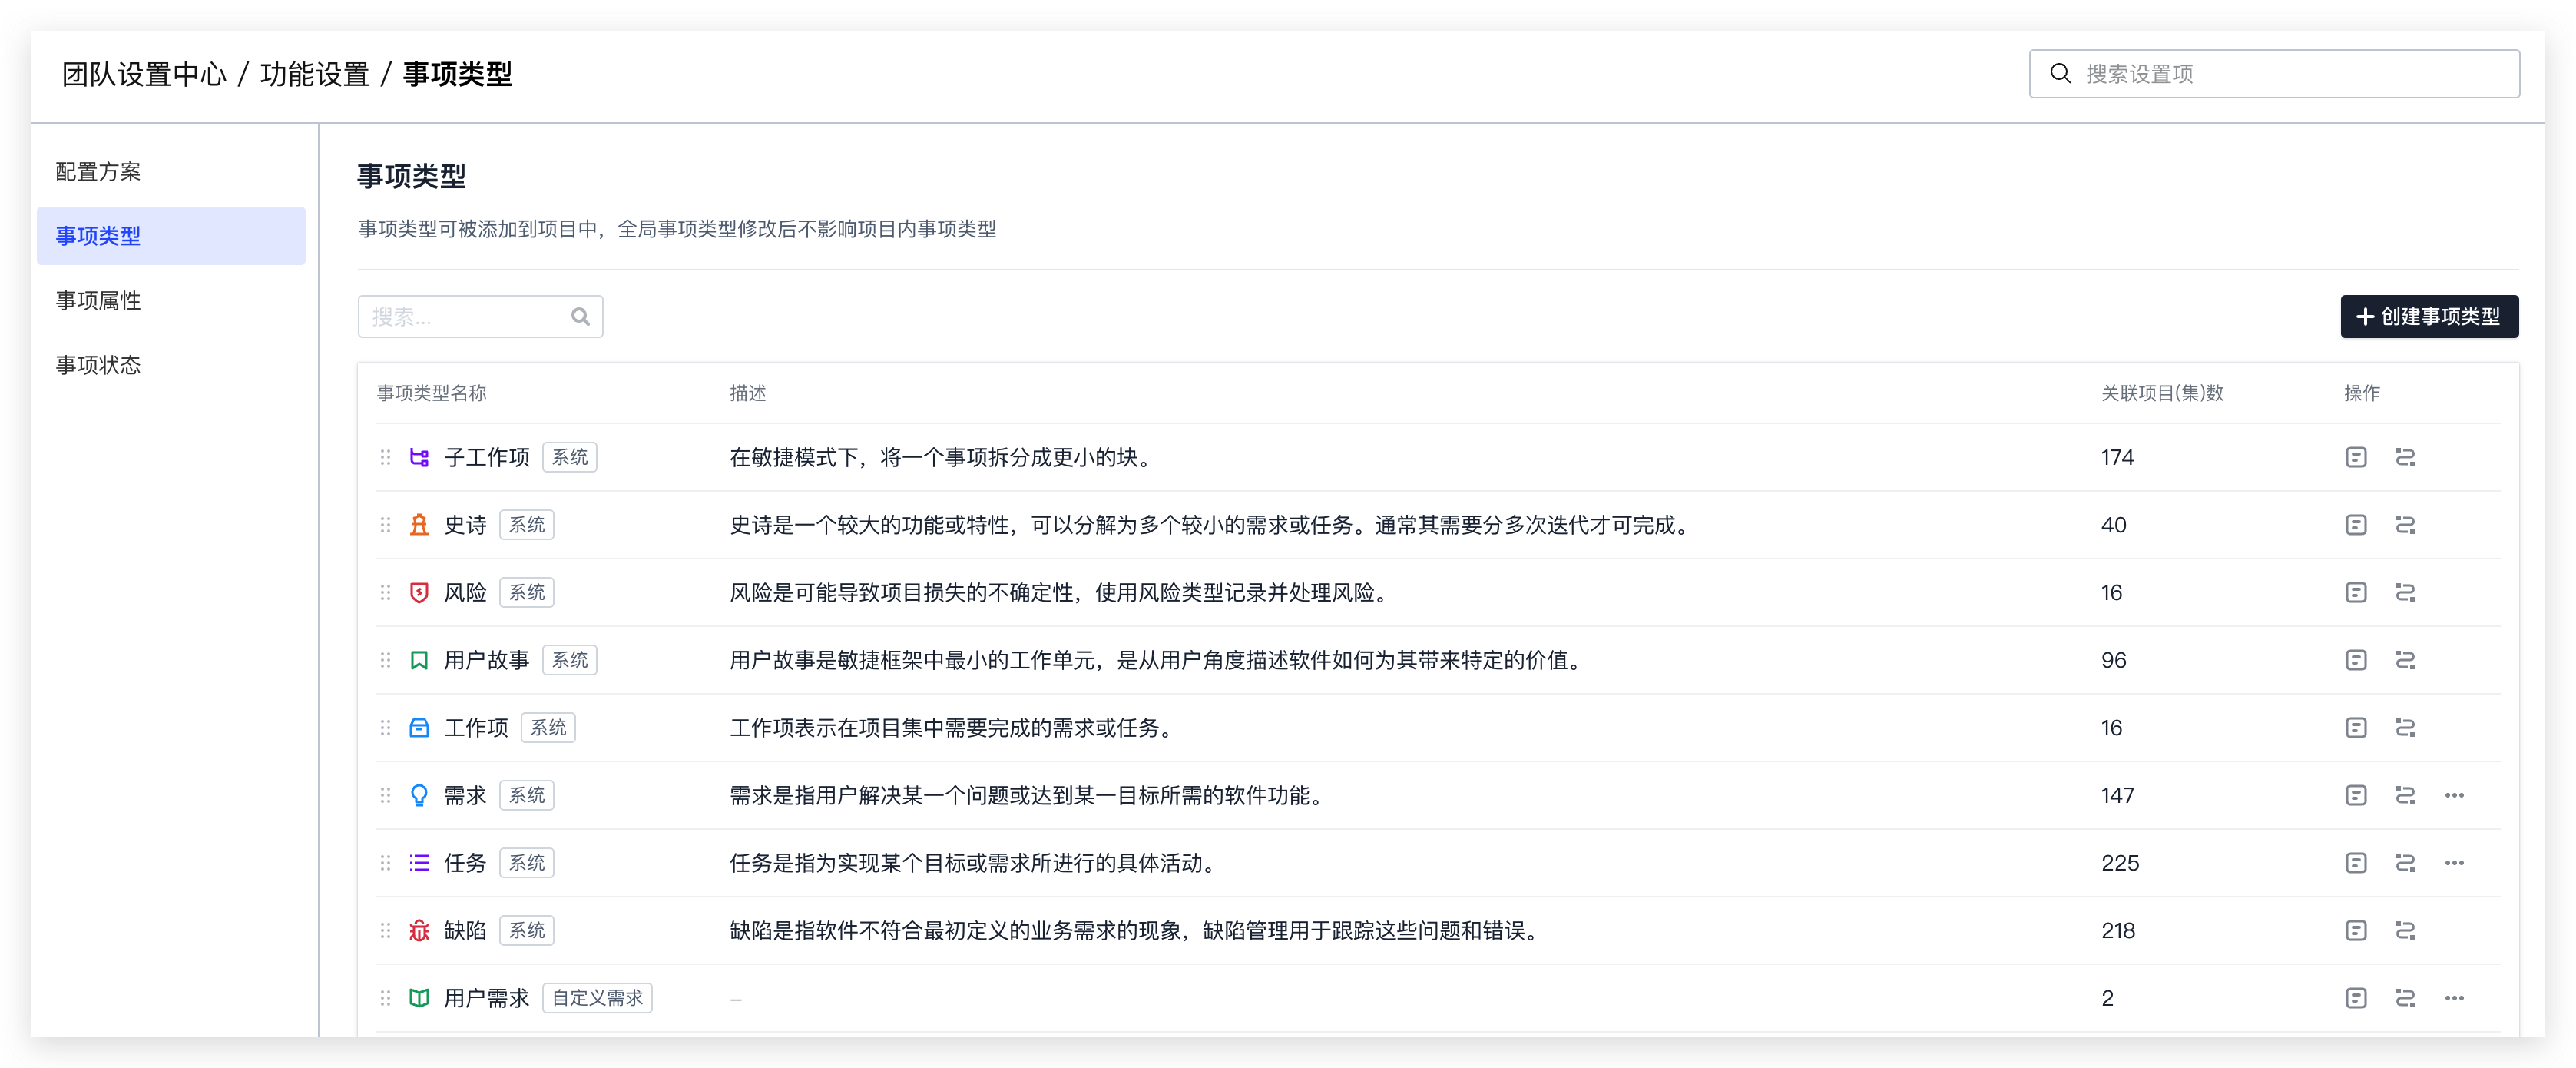
Task: Select 事项类型 in the sidebar
Action: [x=171, y=236]
